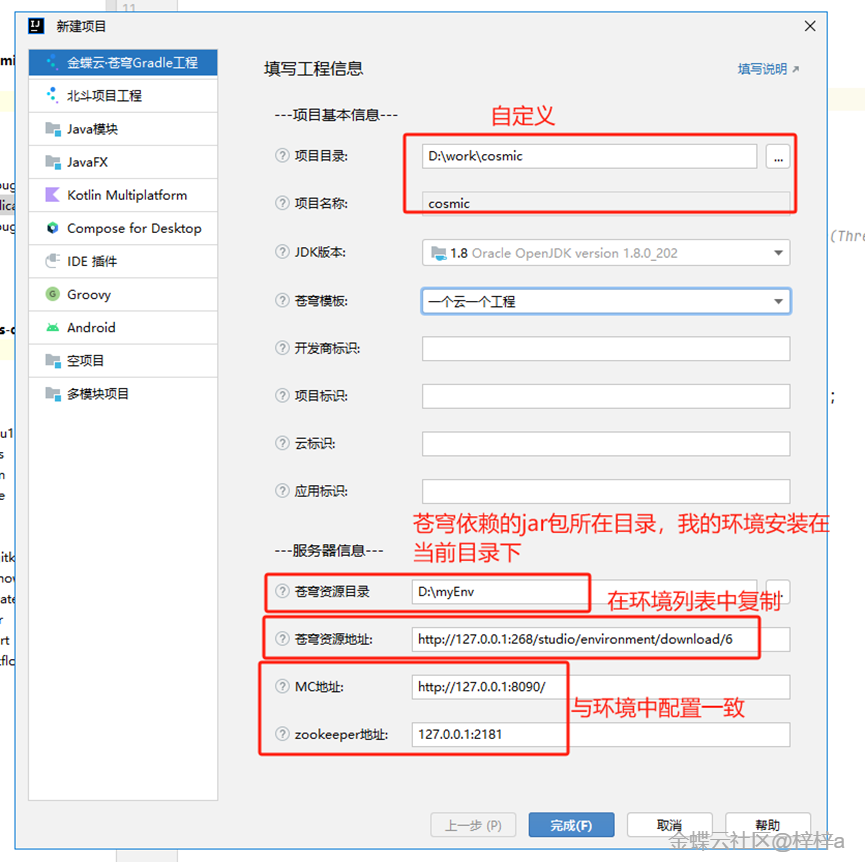The image size is (865, 862).
Task: Open help tooltip for JDK版本
Action: (282, 252)
